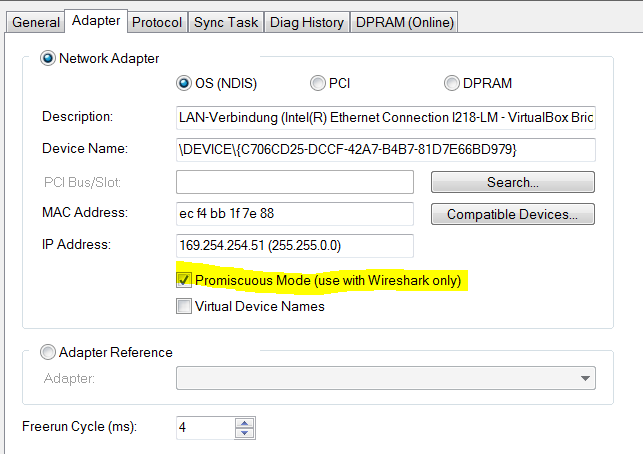
Task: Click the Search... button
Action: 513,182
